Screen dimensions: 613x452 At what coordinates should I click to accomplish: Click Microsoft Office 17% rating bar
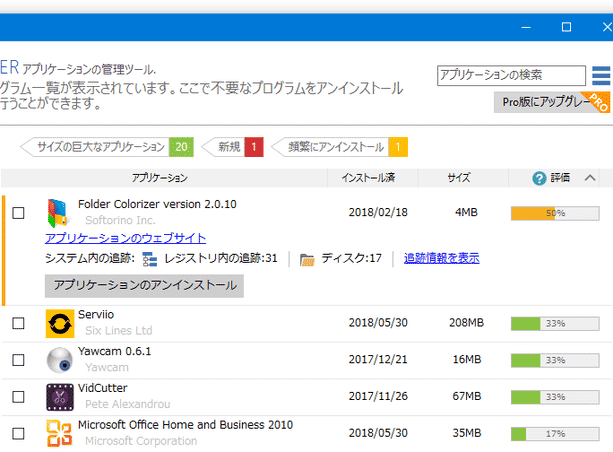[x=555, y=434]
